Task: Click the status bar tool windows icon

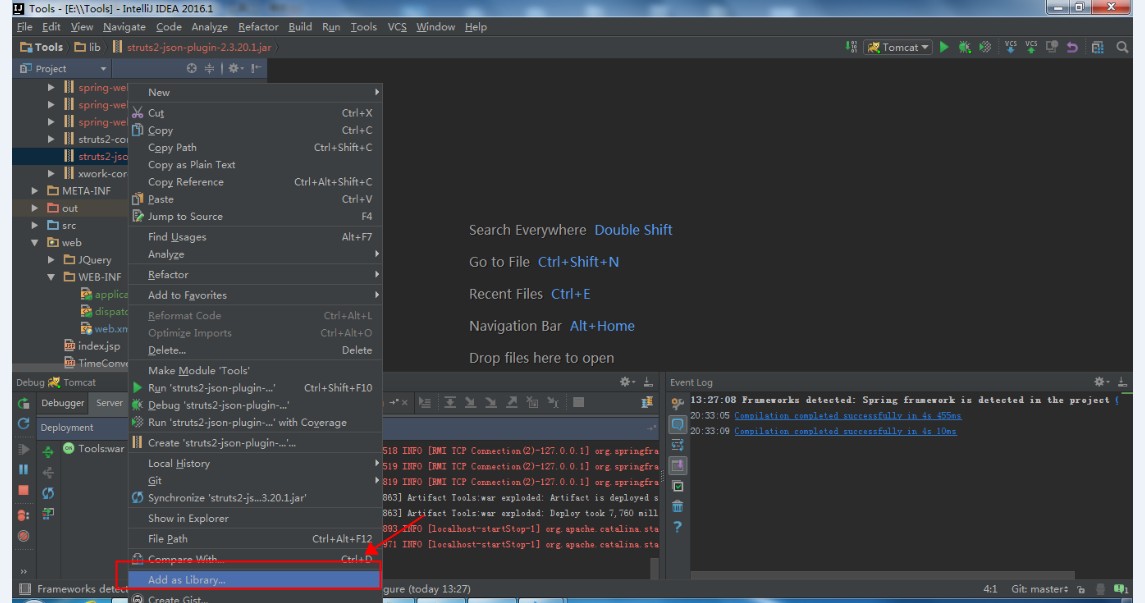Action: 25,589
